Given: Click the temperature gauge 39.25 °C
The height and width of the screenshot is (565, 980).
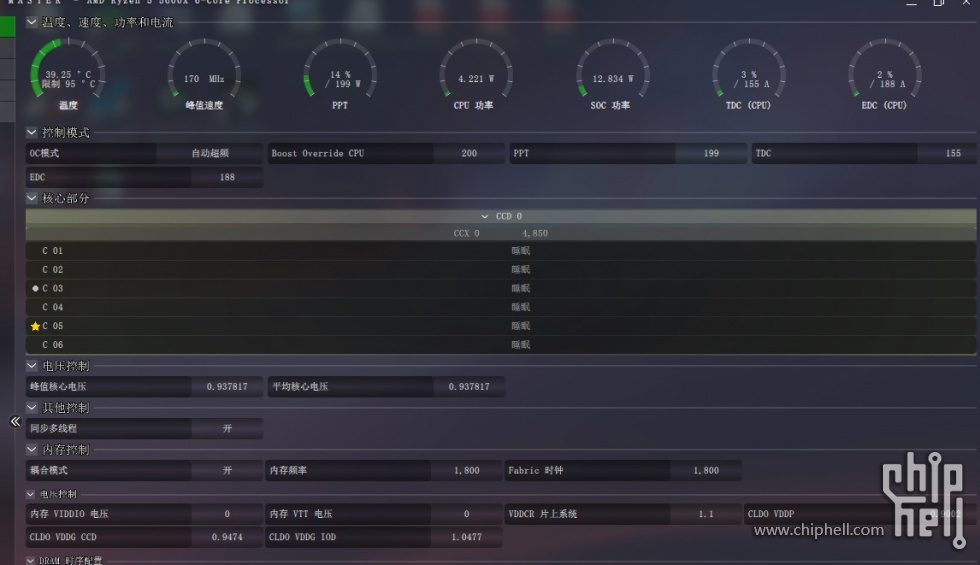Looking at the screenshot, I should (68, 69).
